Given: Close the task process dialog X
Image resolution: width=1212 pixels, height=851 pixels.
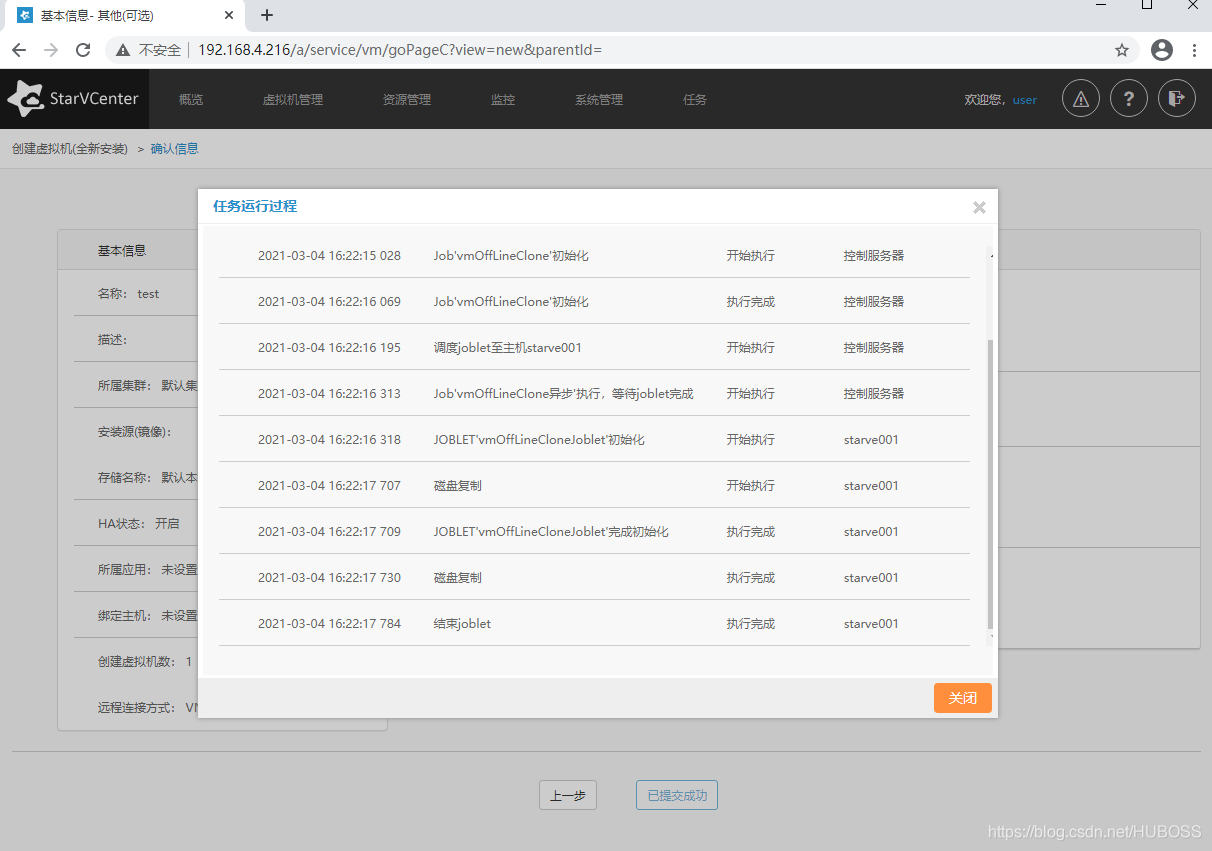Looking at the screenshot, I should [x=979, y=207].
